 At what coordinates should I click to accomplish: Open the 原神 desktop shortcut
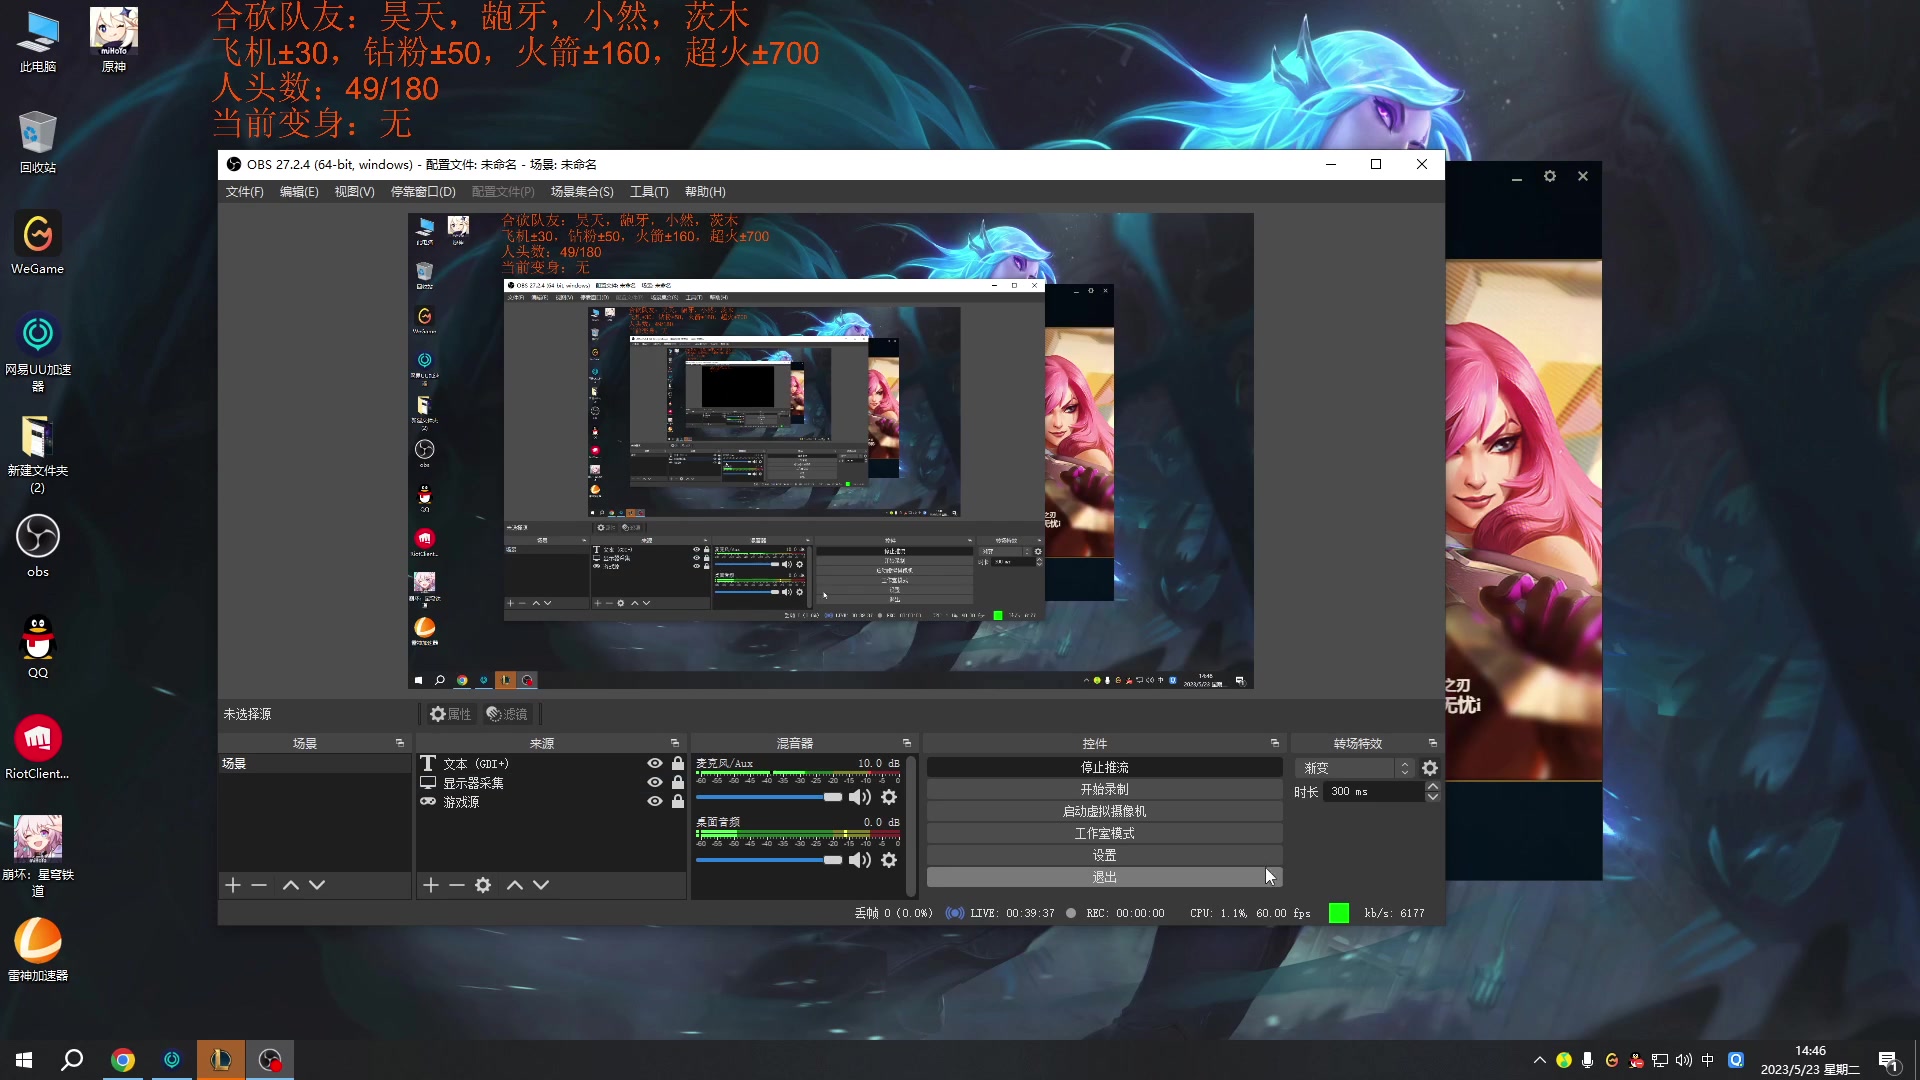pos(114,42)
